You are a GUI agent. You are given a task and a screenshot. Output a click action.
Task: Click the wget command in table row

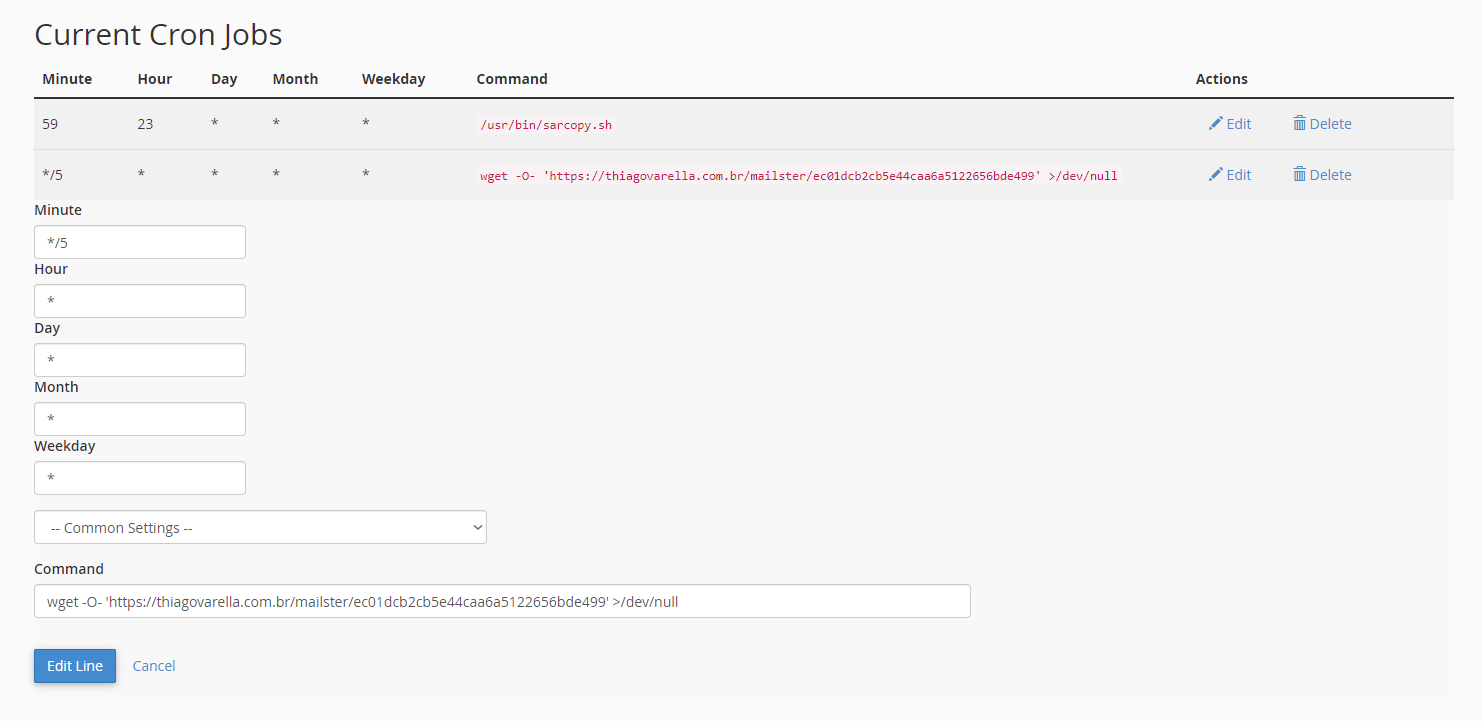click(798, 175)
